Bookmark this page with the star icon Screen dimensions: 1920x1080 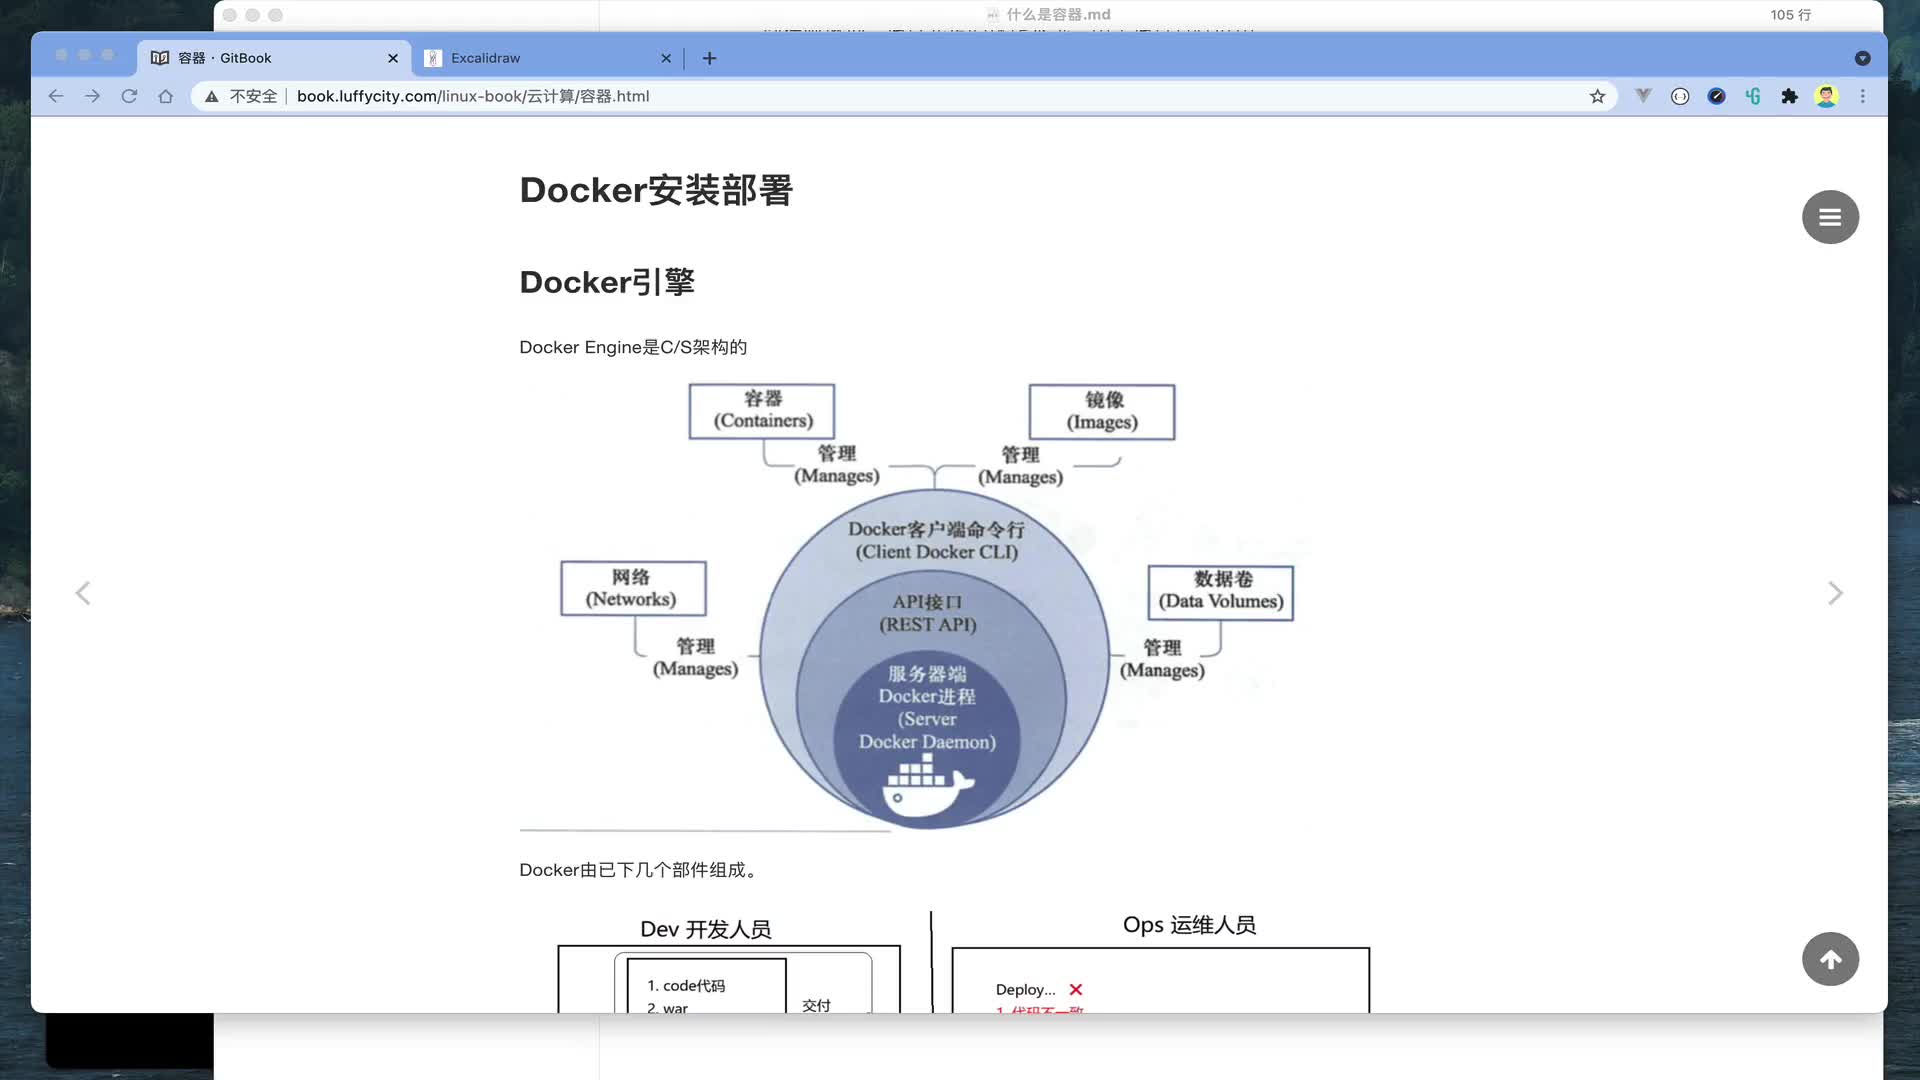(1597, 96)
